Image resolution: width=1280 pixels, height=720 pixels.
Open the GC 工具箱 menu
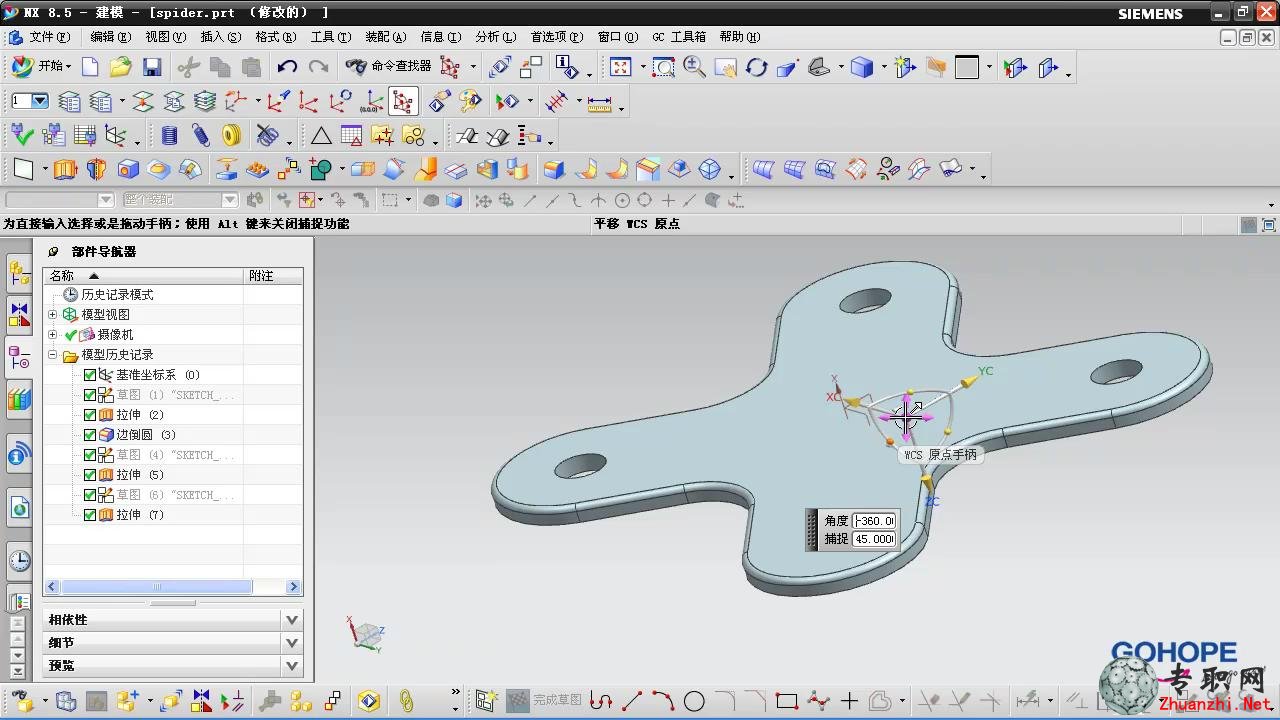(x=679, y=37)
